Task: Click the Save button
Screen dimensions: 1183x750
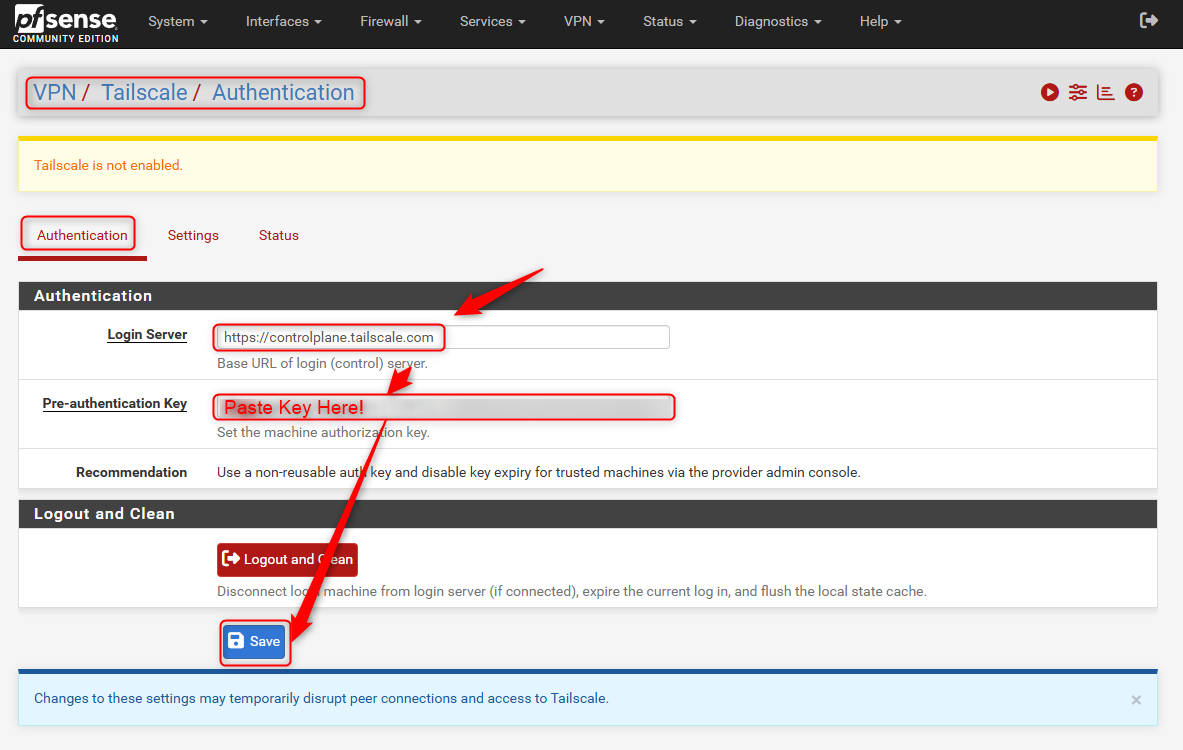Action: 254,641
